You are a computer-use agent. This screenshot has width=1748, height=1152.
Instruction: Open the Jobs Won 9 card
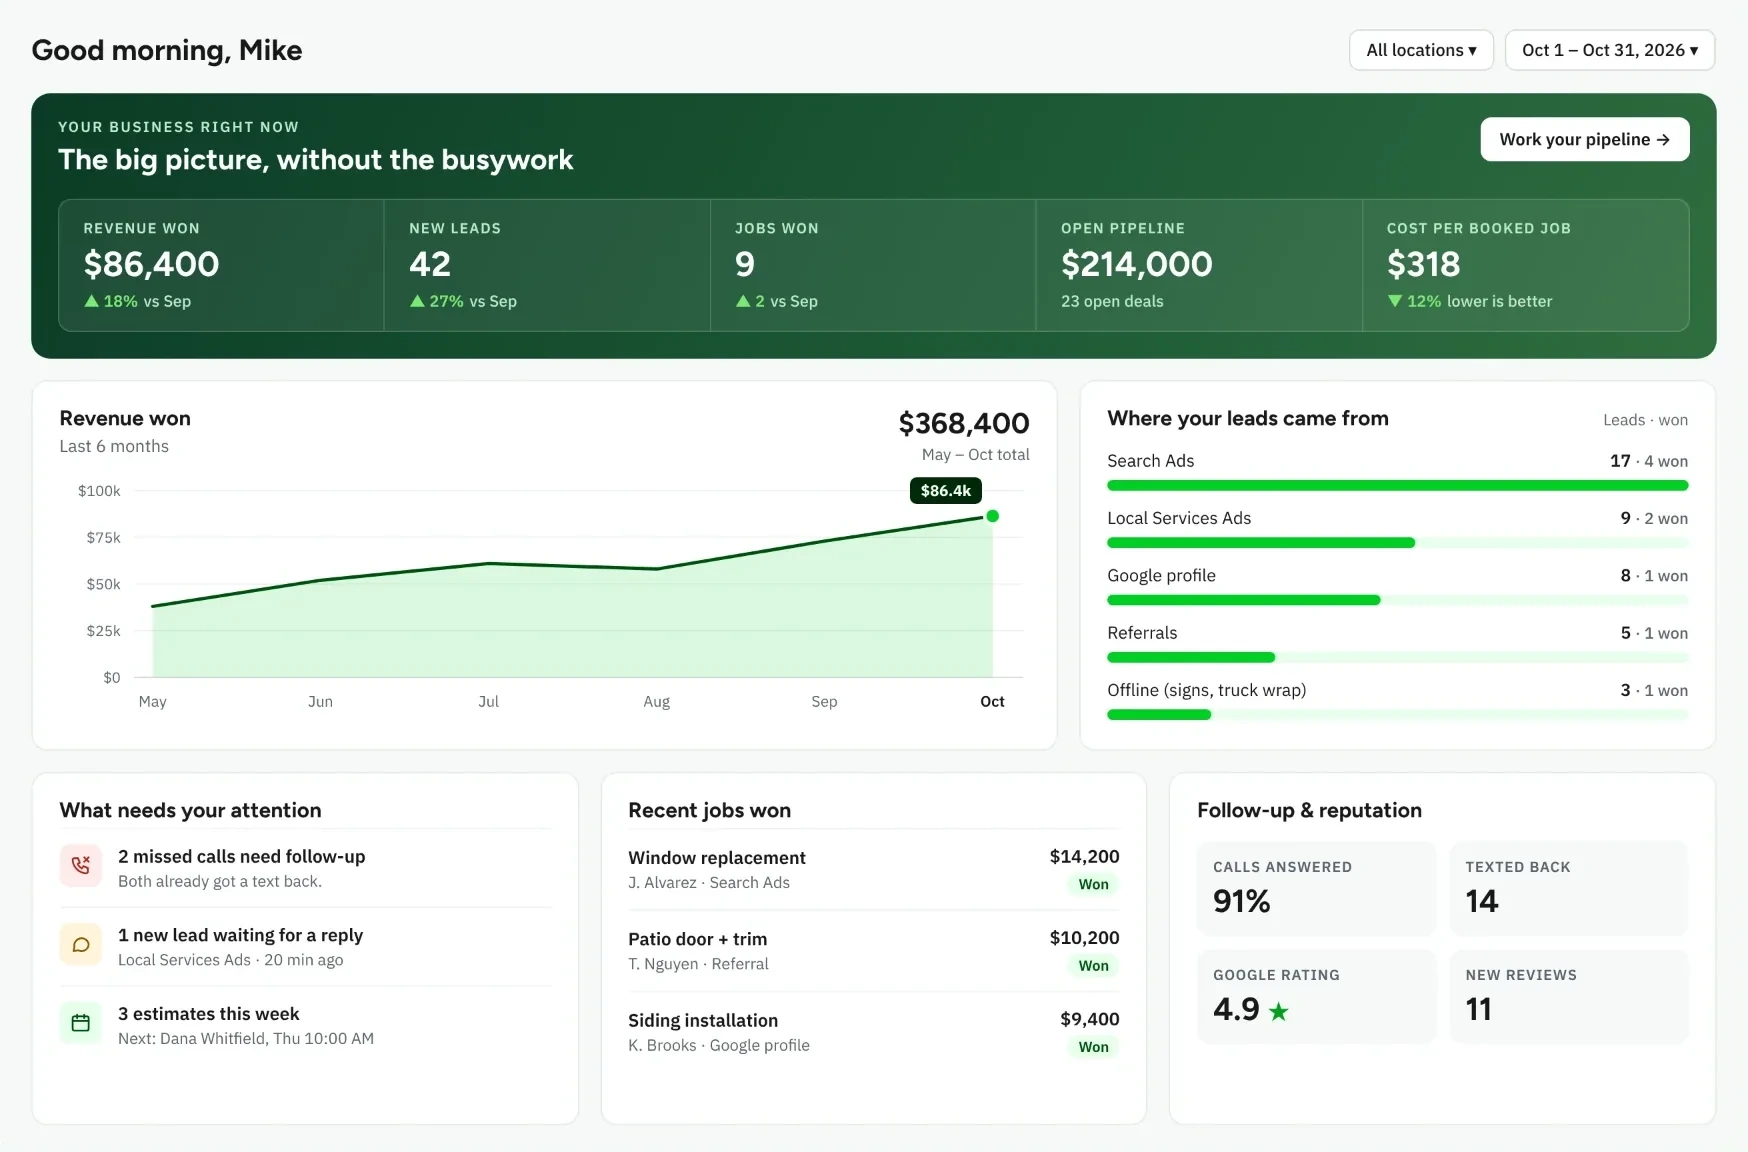873,265
